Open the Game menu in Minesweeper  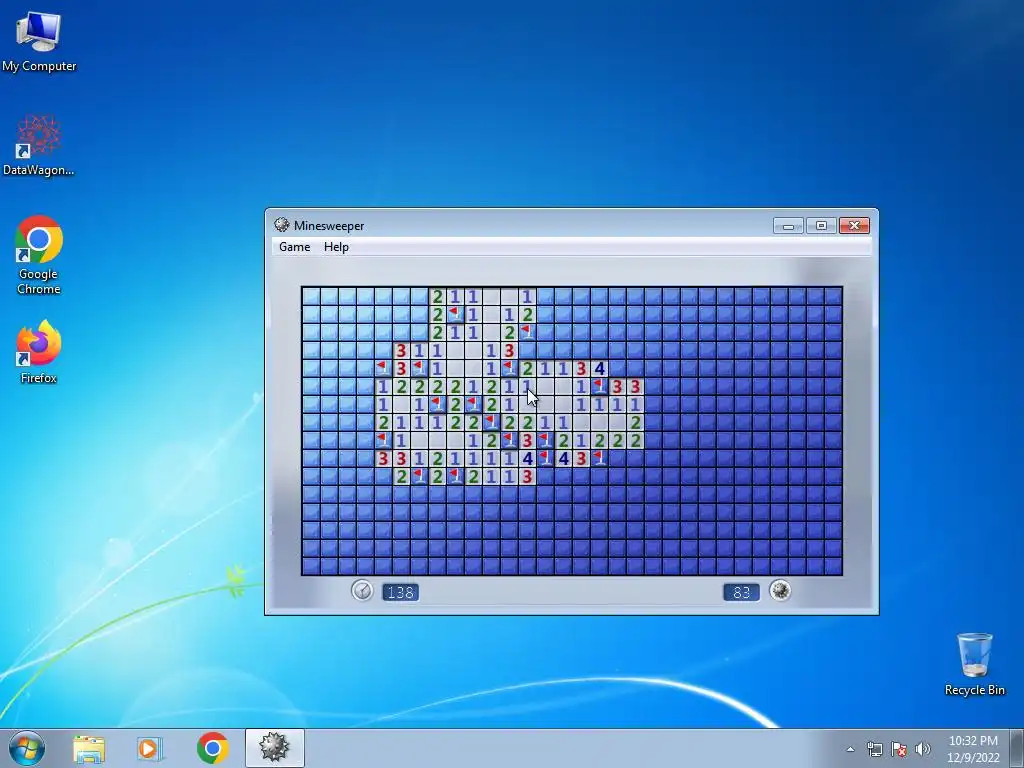pos(295,247)
